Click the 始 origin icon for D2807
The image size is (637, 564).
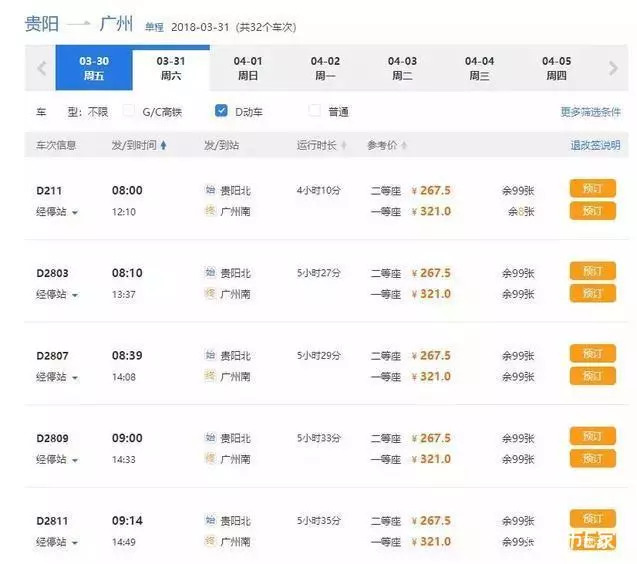(210, 355)
